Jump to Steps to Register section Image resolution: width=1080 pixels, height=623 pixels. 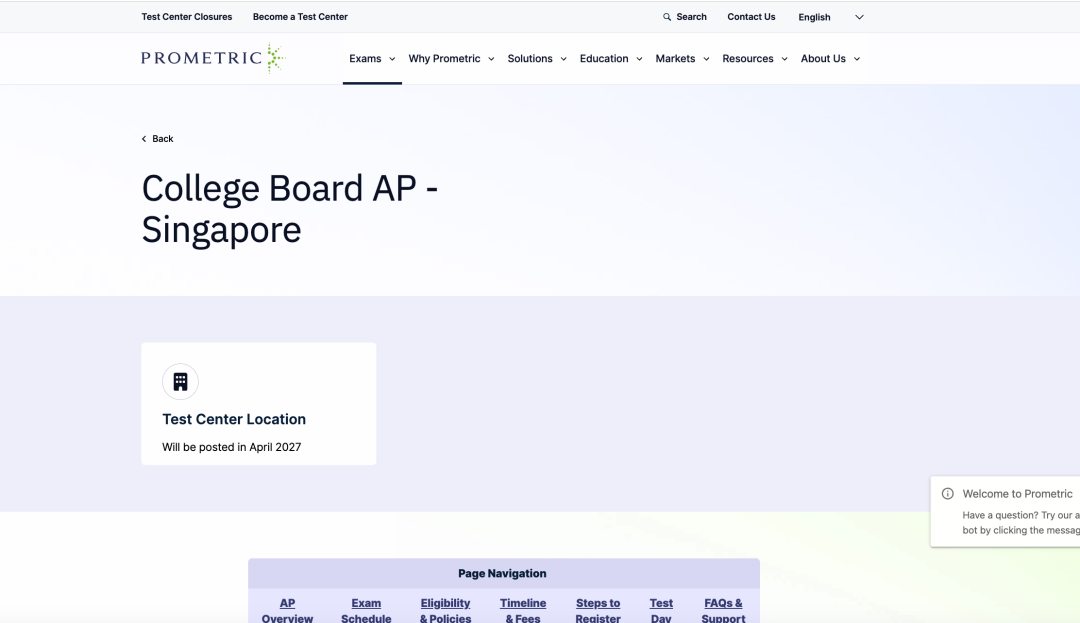(598, 611)
